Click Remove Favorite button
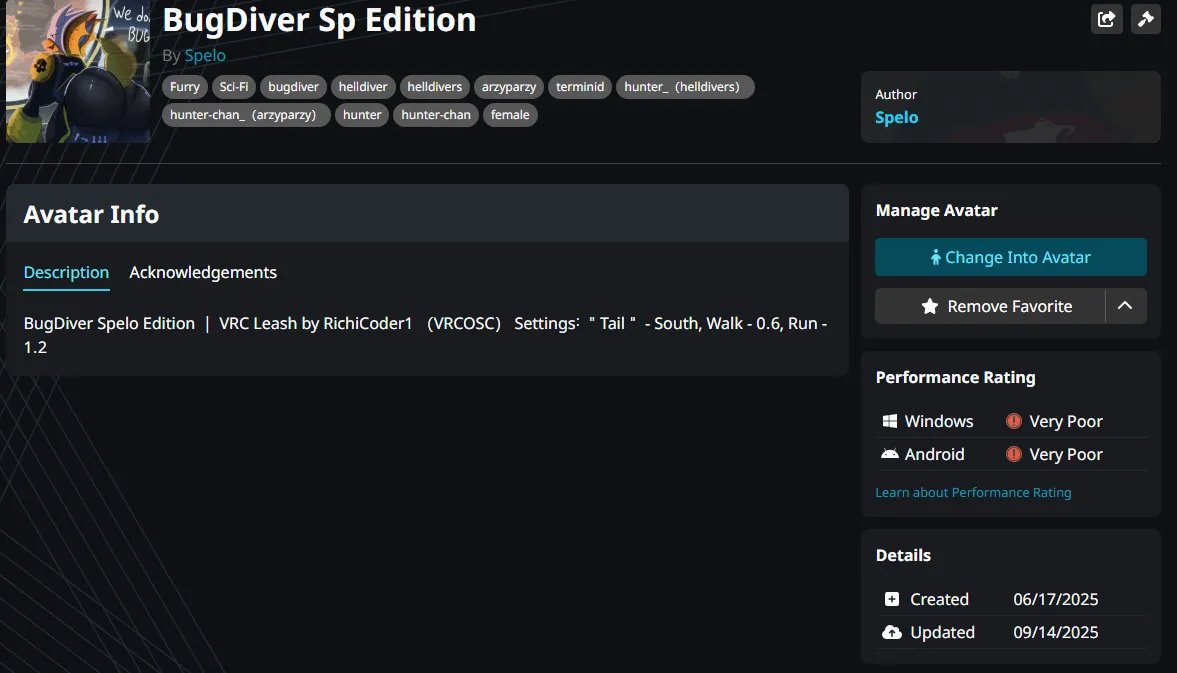 pyautogui.click(x=990, y=306)
